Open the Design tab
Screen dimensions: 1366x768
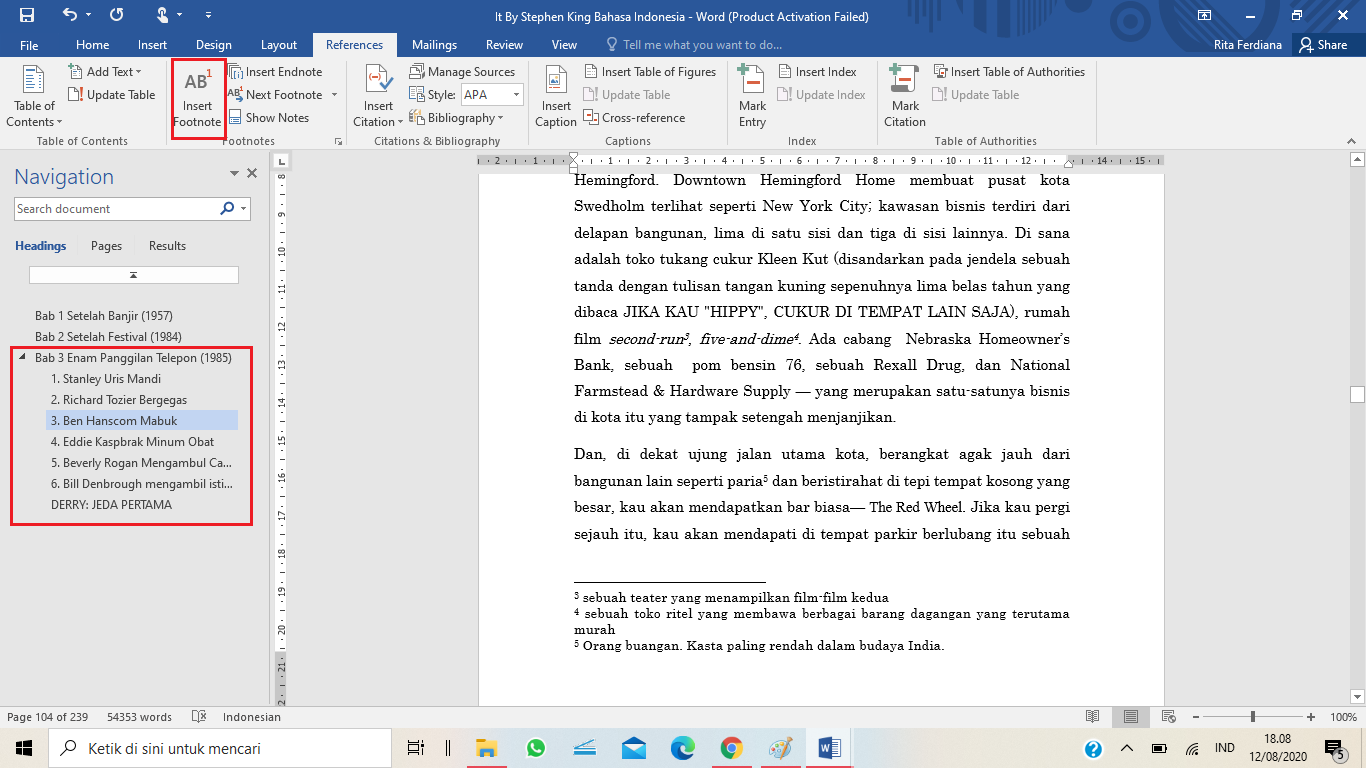213,45
